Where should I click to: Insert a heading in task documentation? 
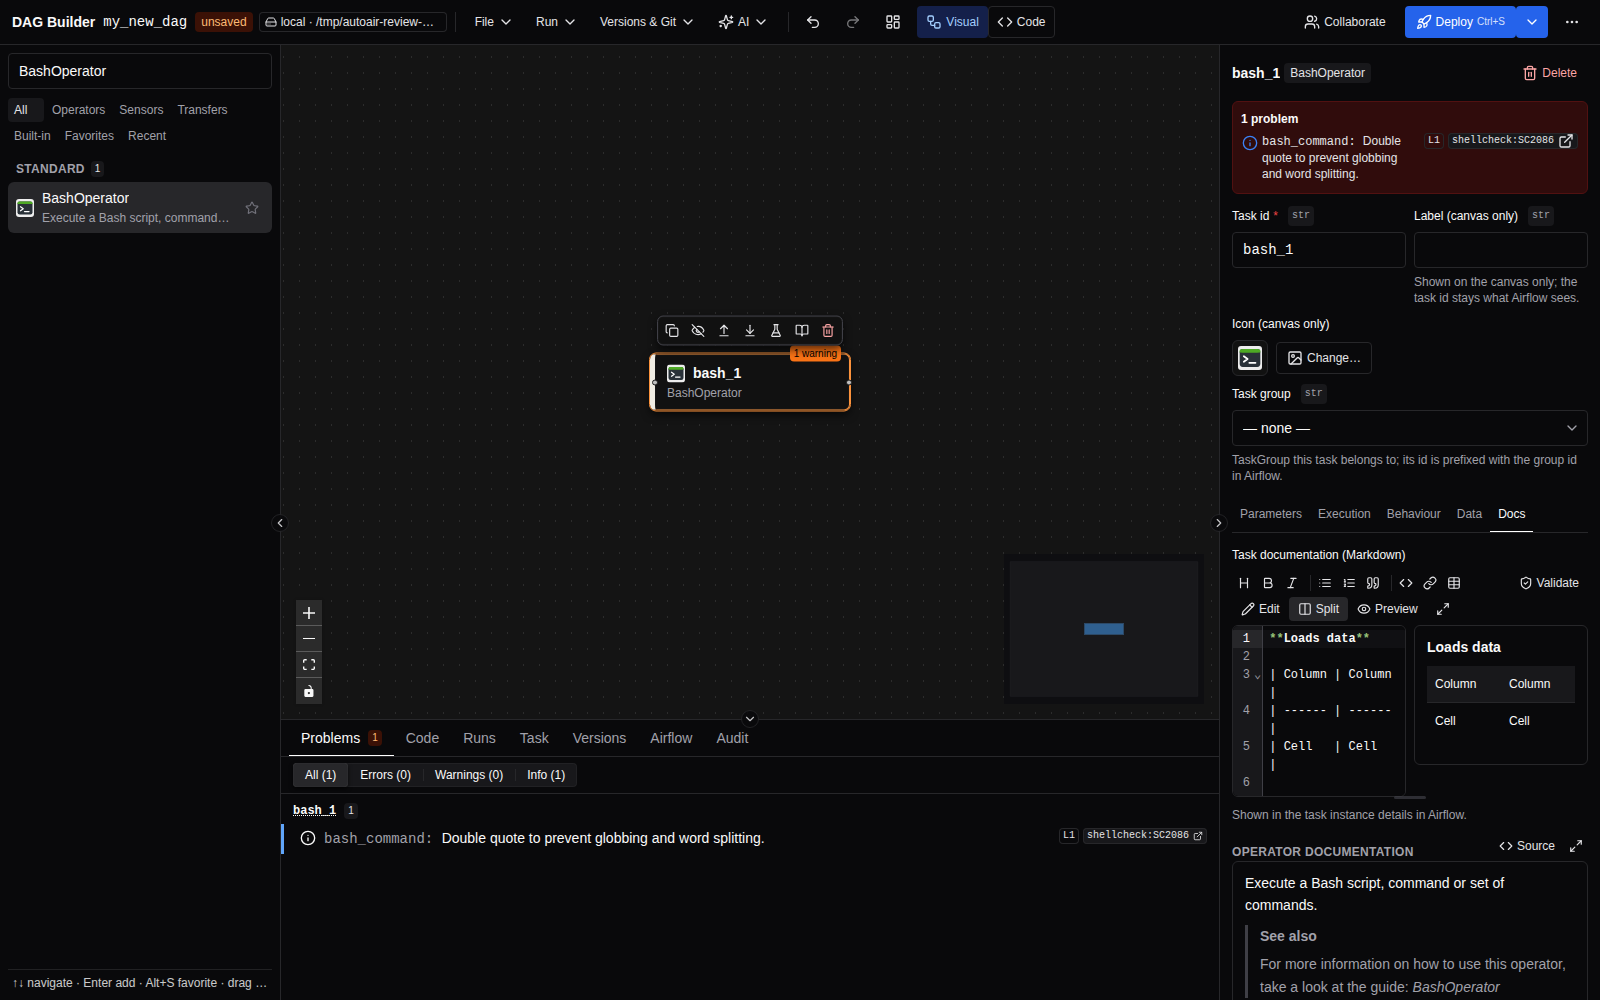(1244, 583)
